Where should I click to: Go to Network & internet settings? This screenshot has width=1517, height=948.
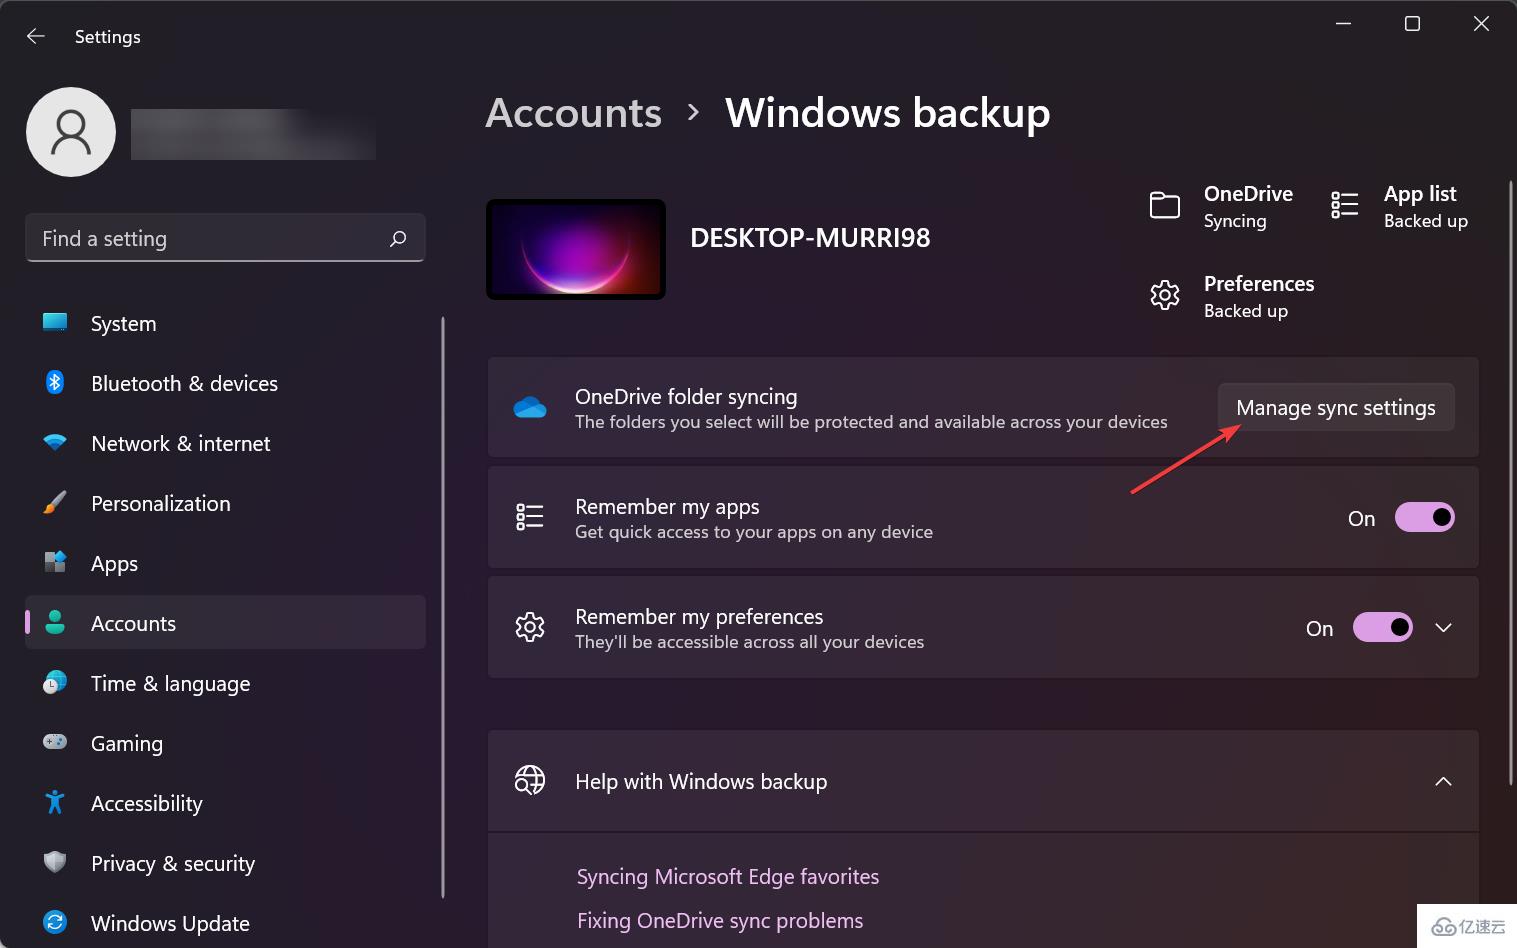point(226,443)
